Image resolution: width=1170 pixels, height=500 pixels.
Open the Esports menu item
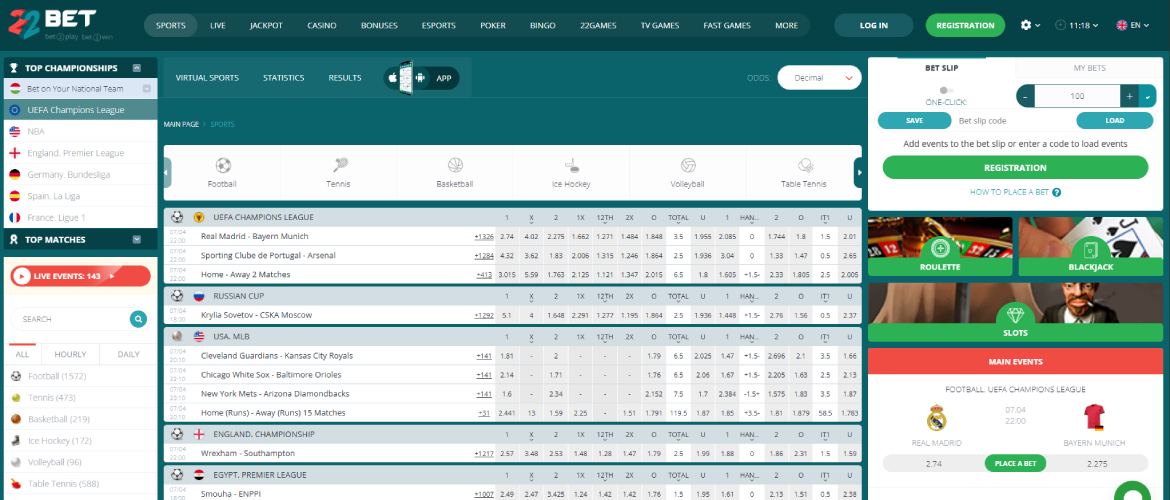click(439, 25)
